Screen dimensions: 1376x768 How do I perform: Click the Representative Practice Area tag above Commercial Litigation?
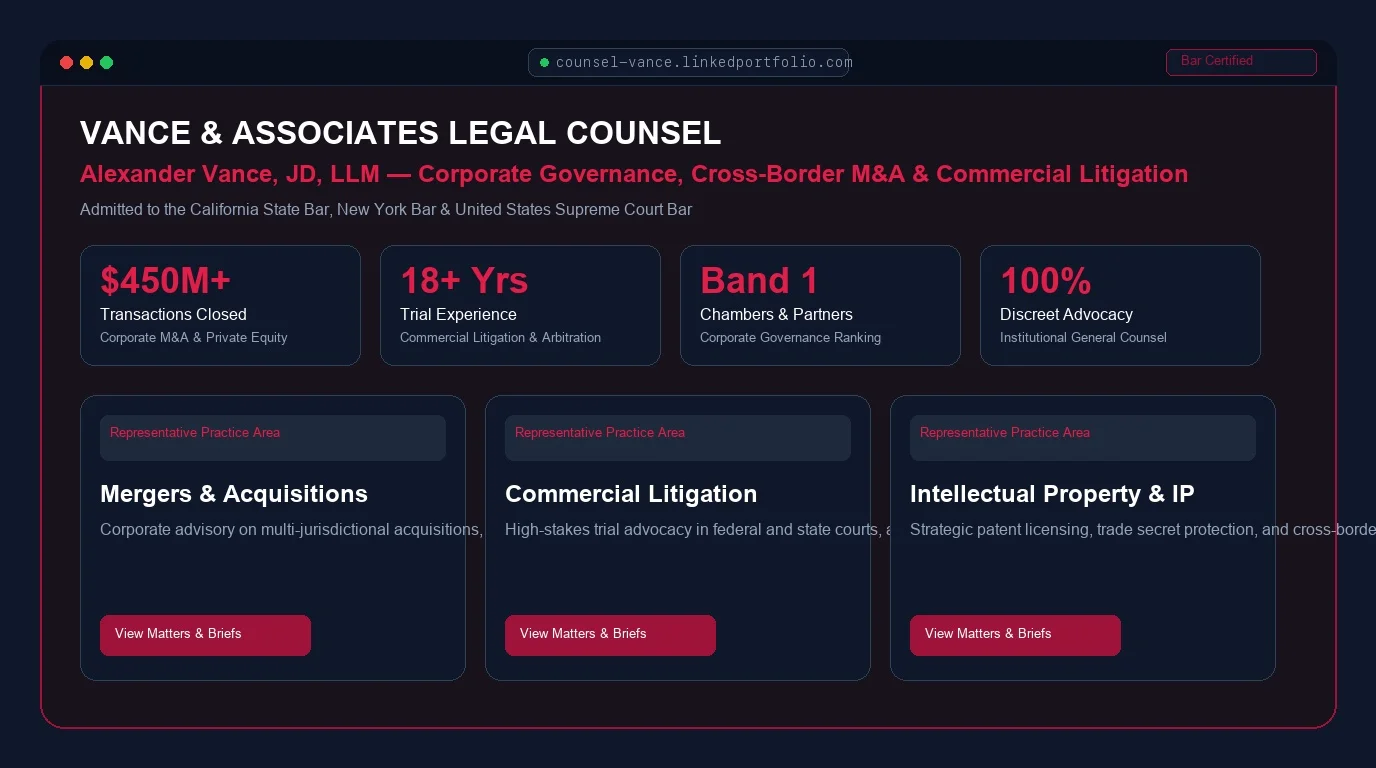678,438
